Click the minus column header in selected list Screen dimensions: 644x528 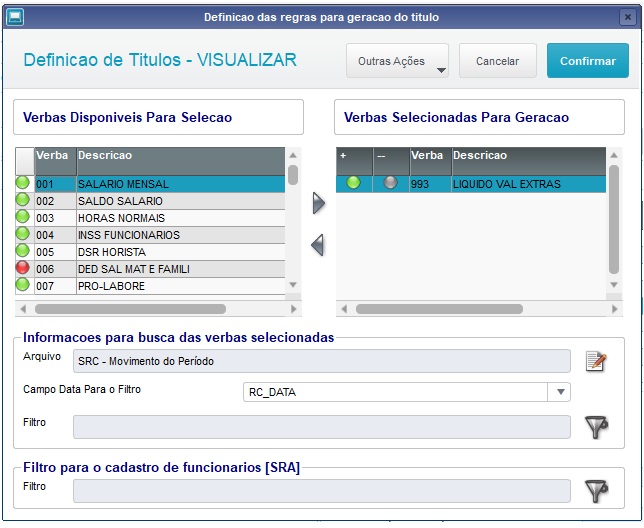coord(391,161)
